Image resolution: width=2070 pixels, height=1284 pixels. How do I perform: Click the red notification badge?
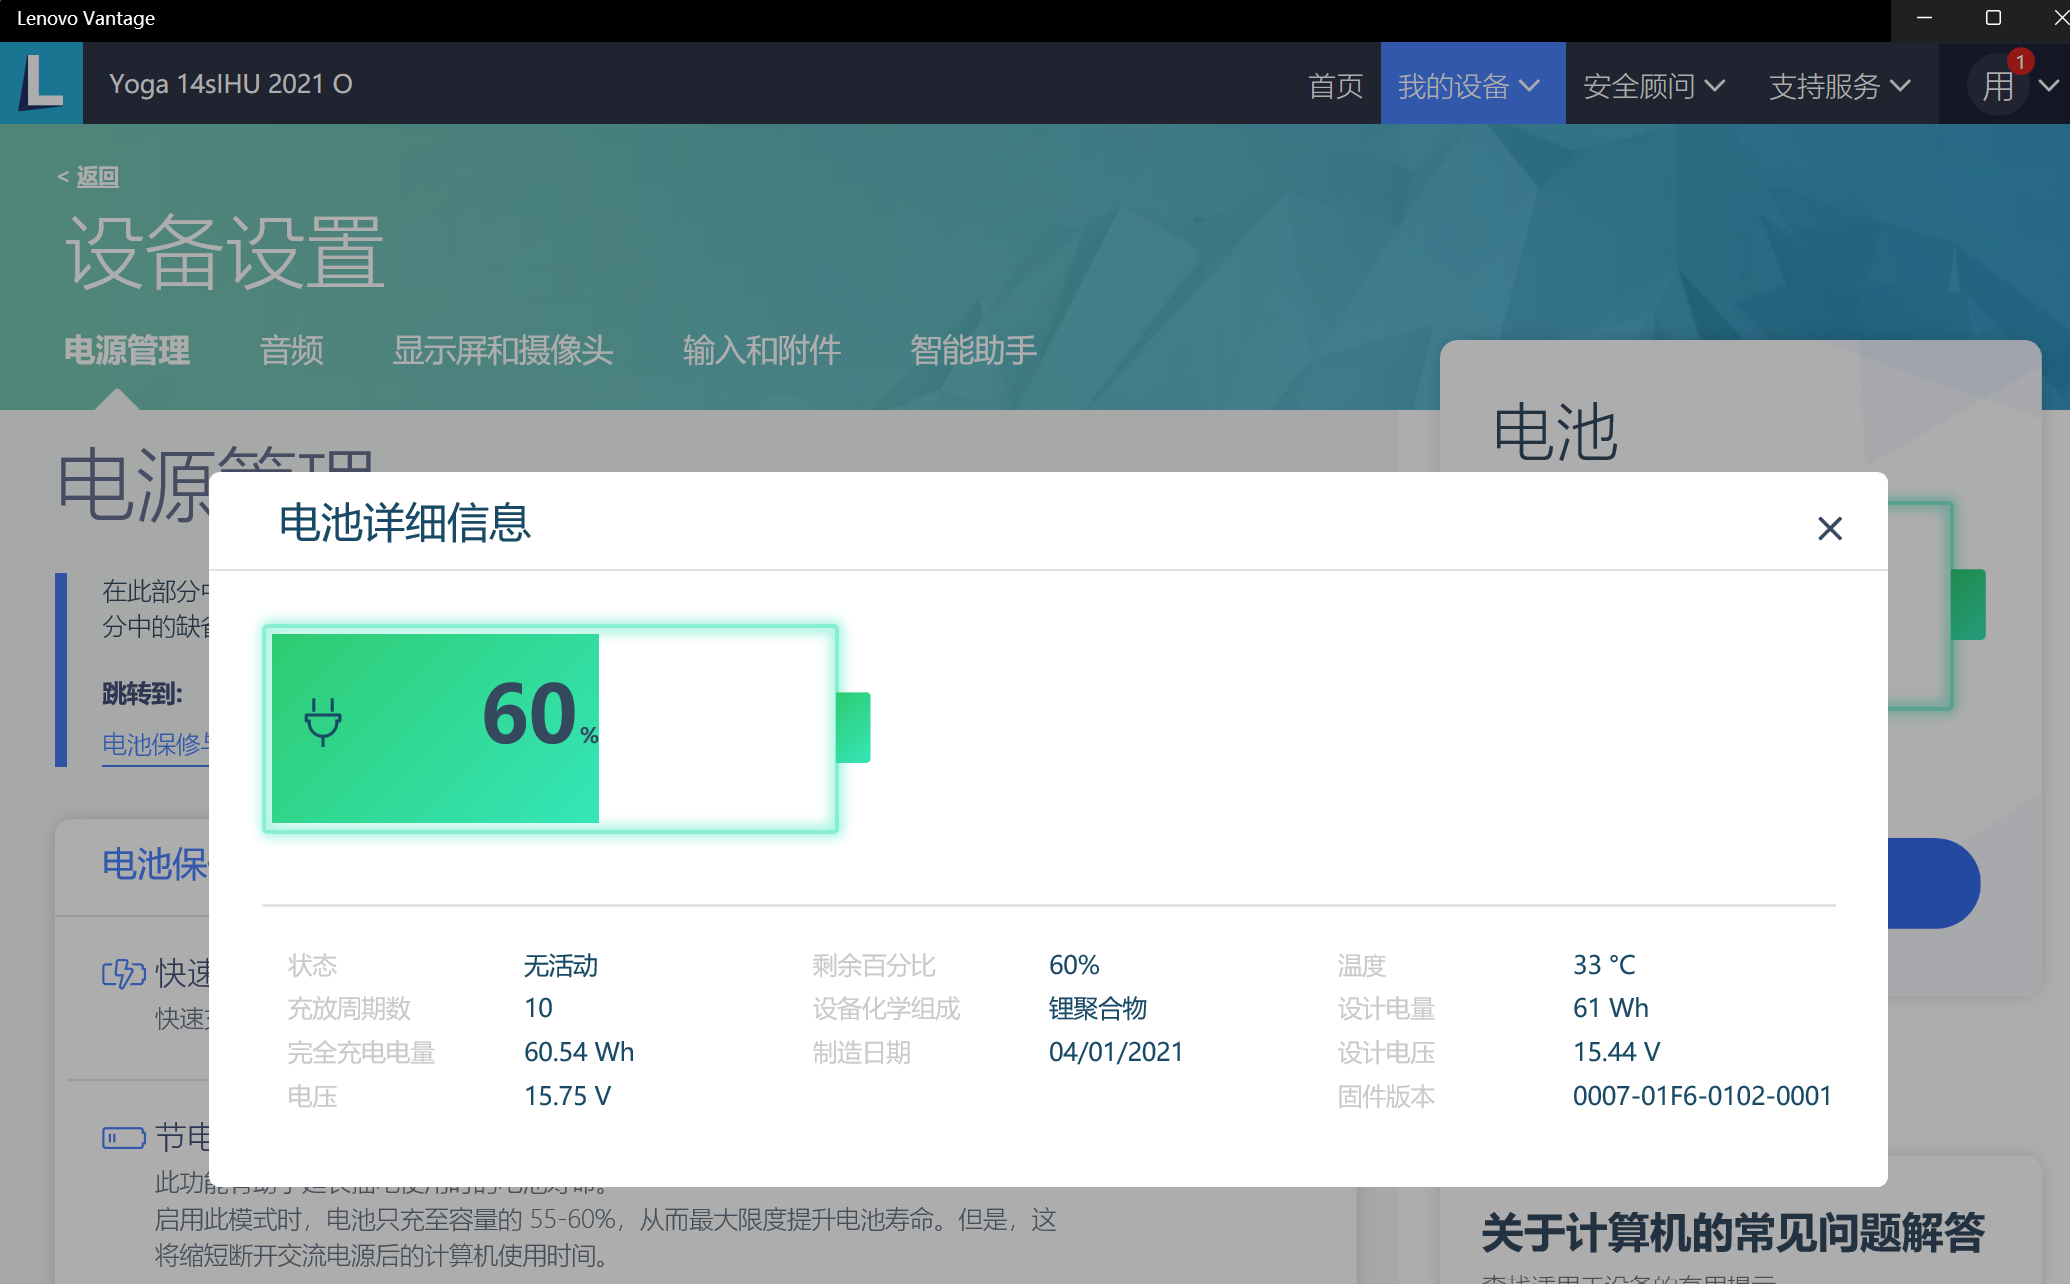tap(2020, 62)
